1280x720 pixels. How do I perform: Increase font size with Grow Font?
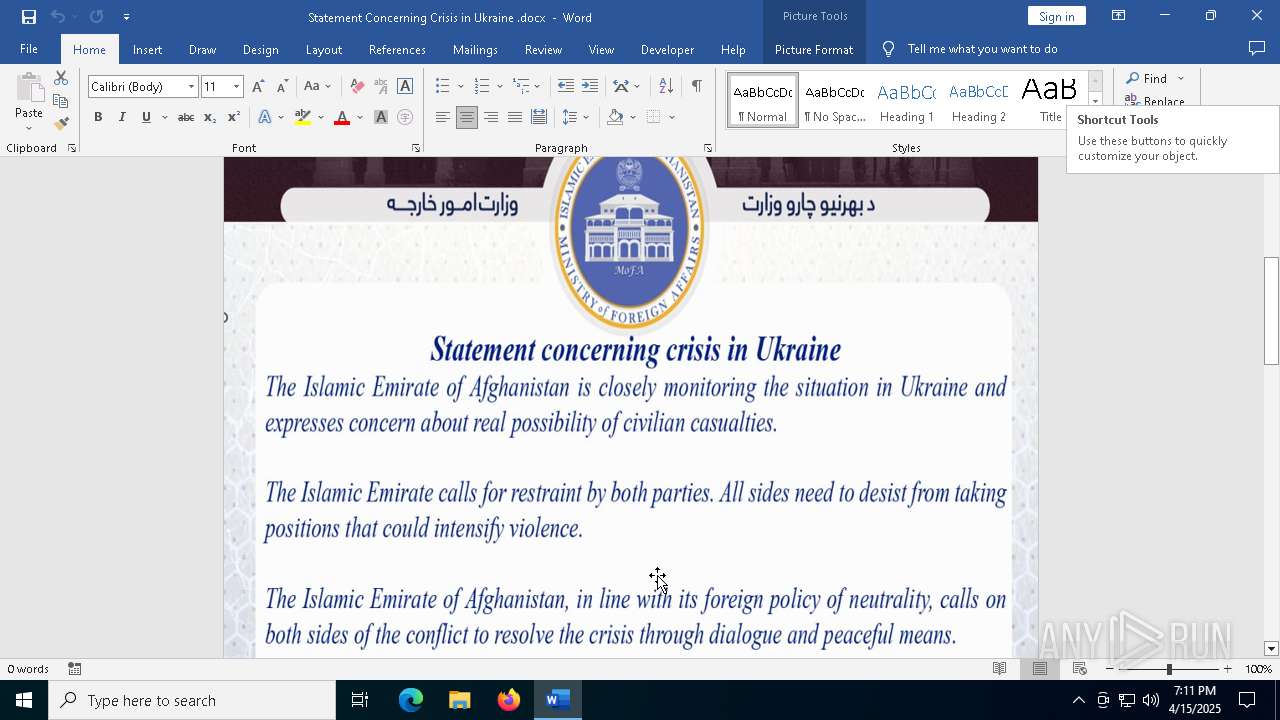click(x=258, y=87)
